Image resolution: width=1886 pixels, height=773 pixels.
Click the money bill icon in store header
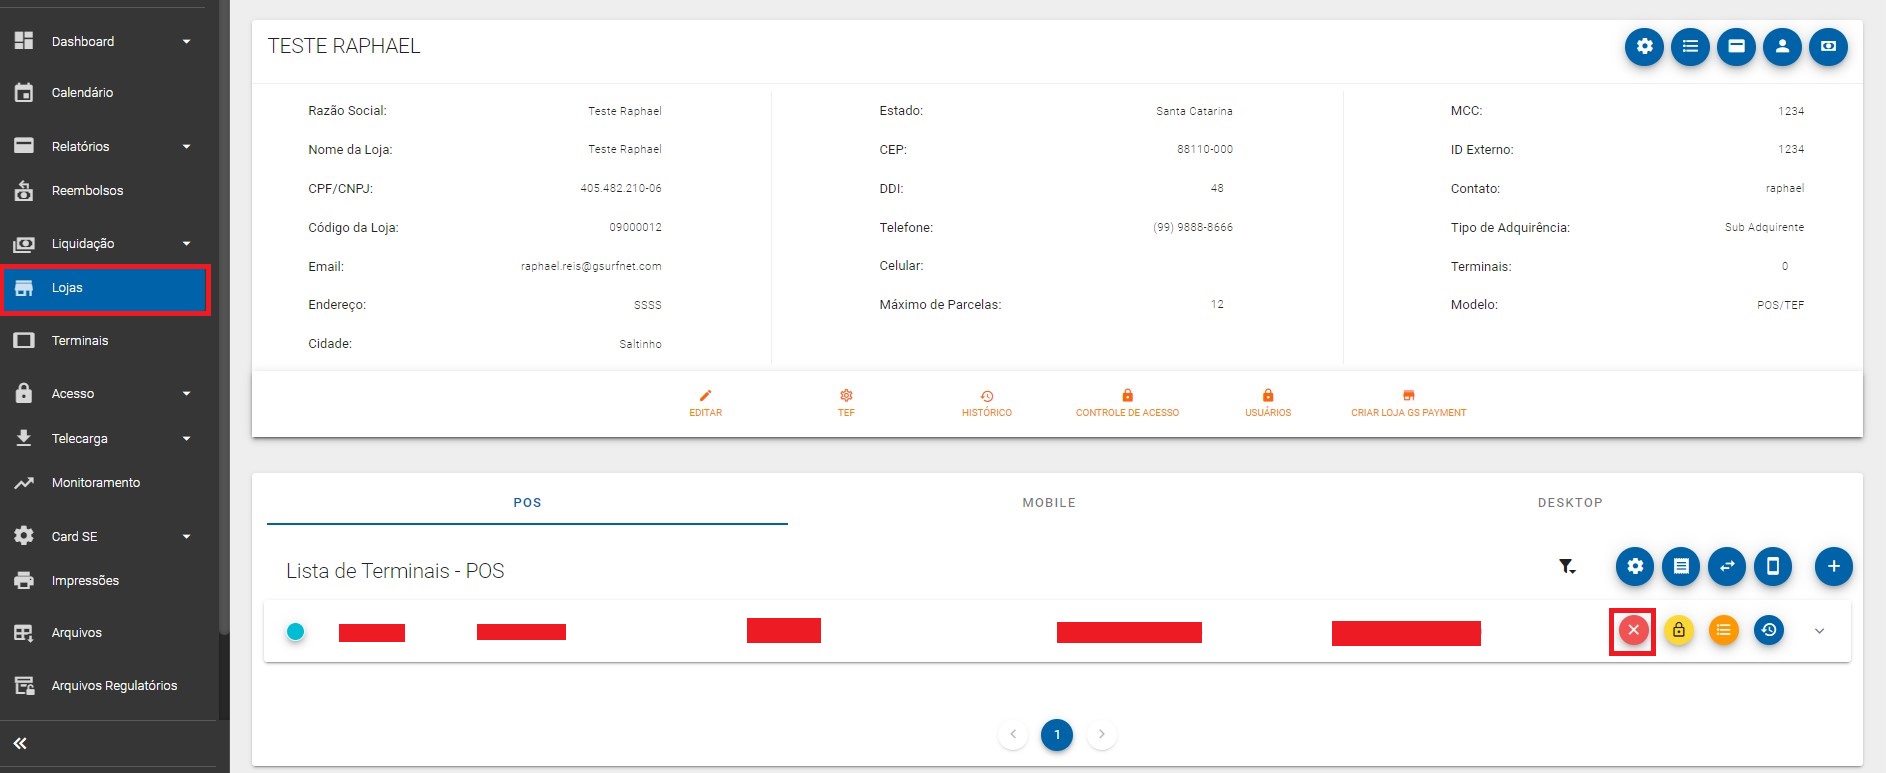(x=1828, y=46)
